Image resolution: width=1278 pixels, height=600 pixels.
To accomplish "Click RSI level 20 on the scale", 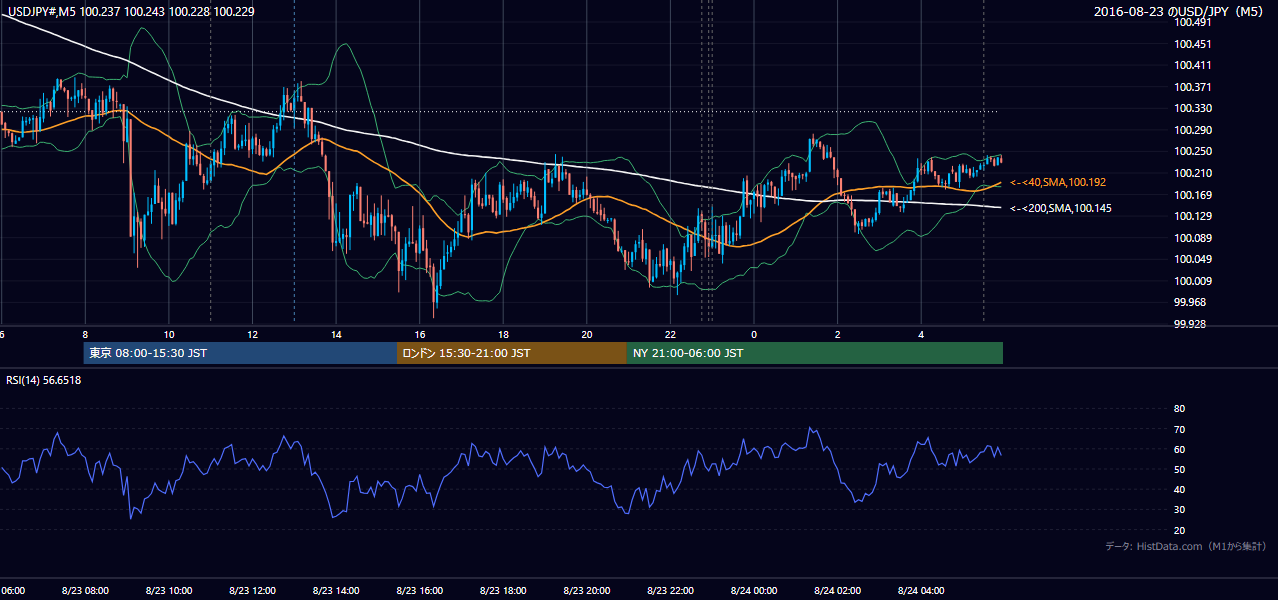I will point(1179,530).
